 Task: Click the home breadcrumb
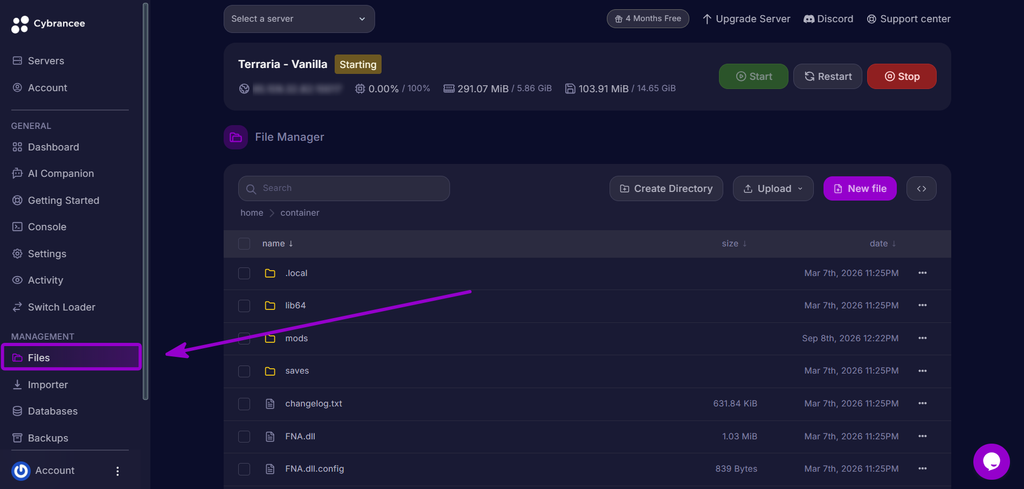tap(252, 213)
